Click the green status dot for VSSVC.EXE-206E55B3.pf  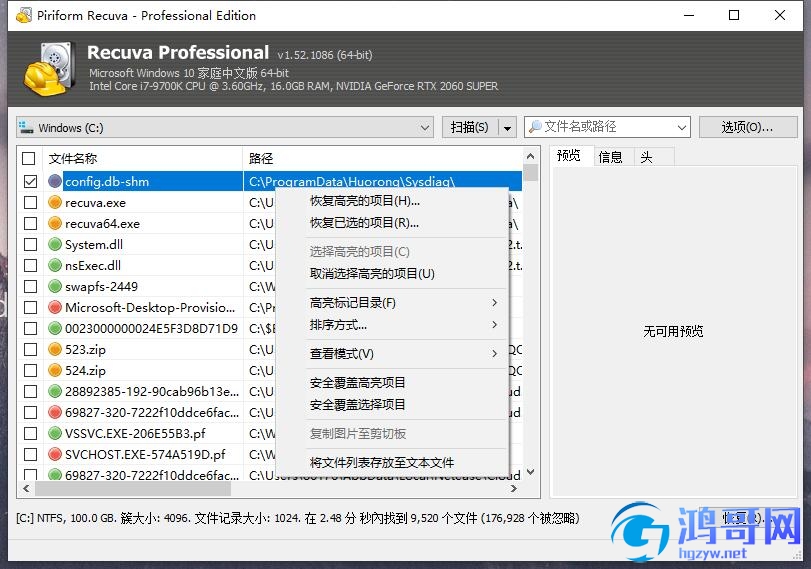tap(55, 433)
